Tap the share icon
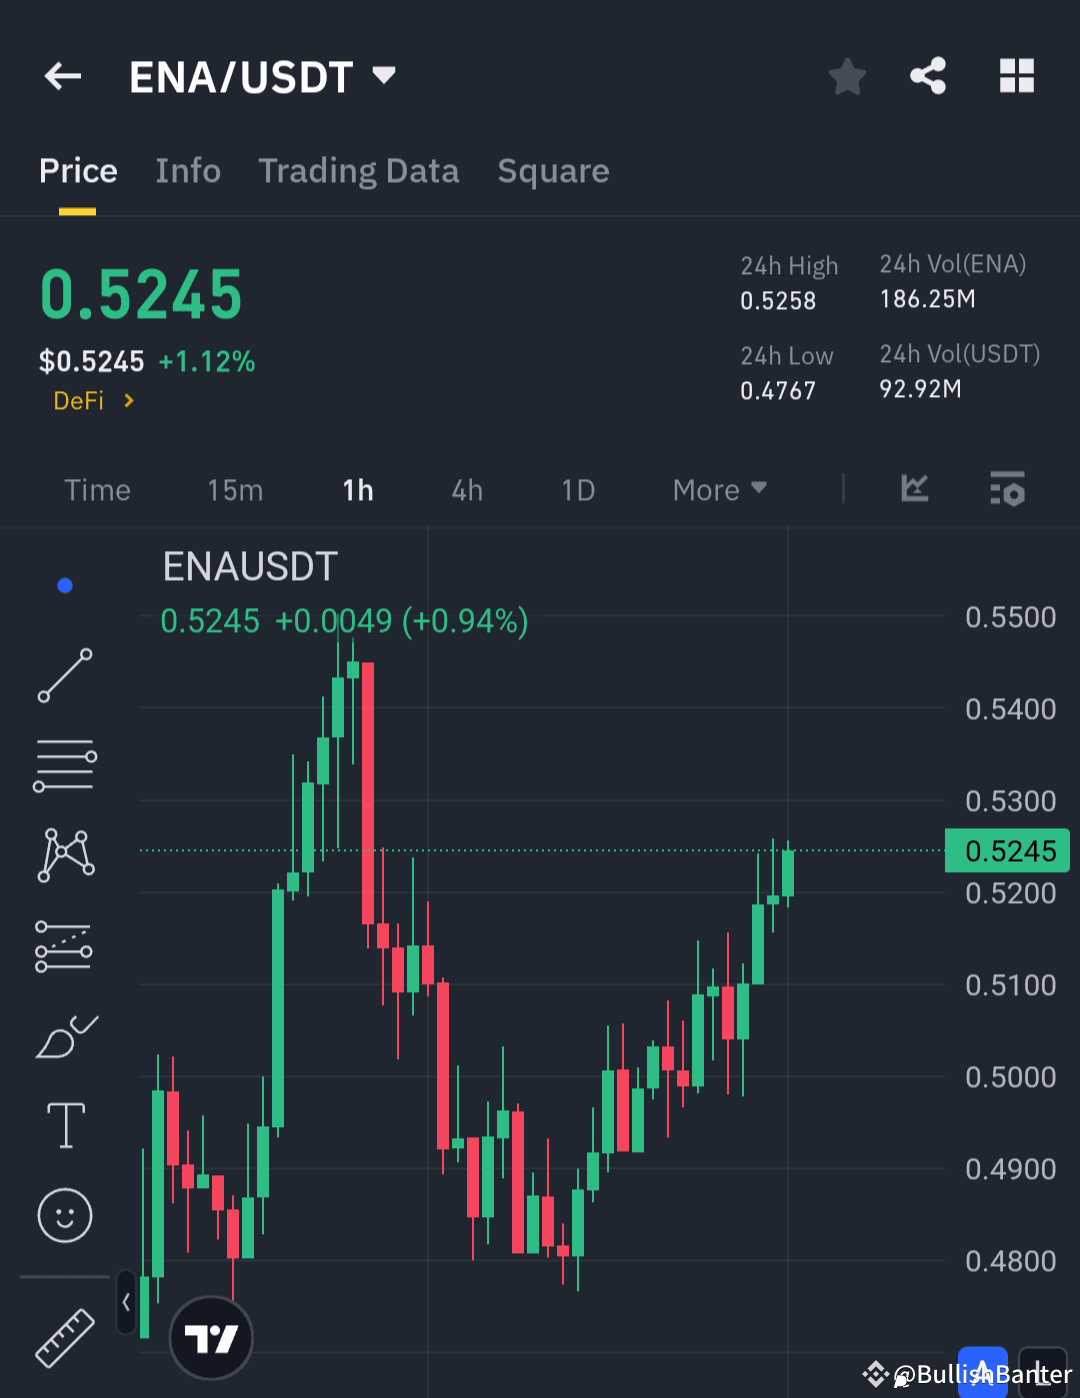Screen dimensions: 1080x1398 click(928, 75)
